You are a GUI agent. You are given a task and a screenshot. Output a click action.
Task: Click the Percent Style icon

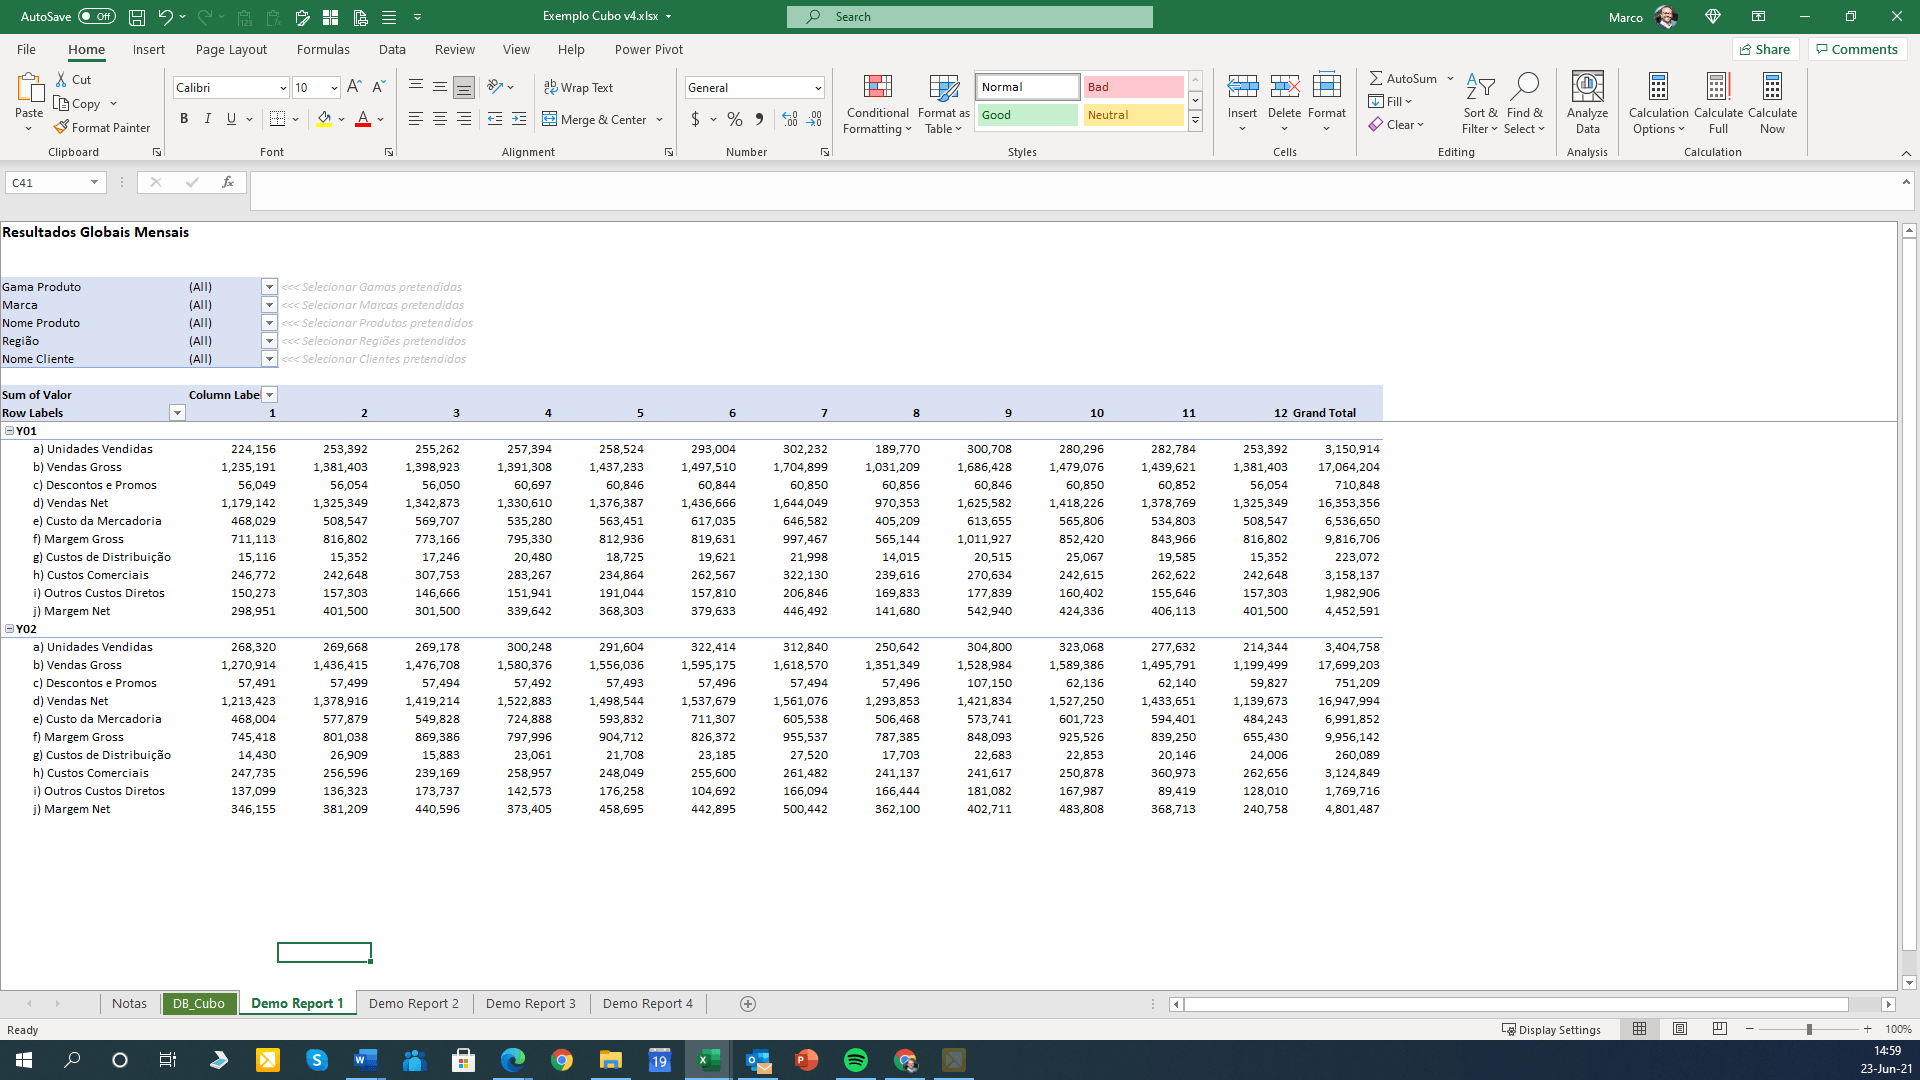tap(735, 120)
